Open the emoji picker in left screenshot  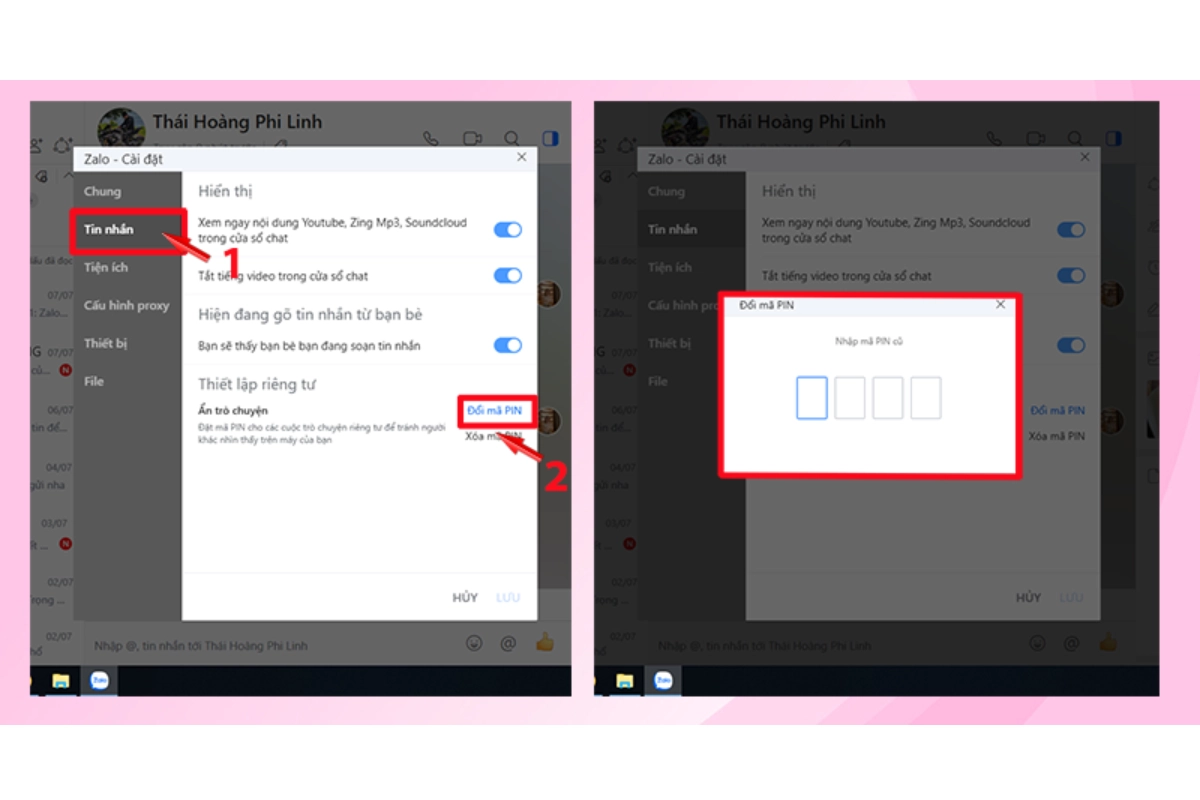pyautogui.click(x=475, y=643)
